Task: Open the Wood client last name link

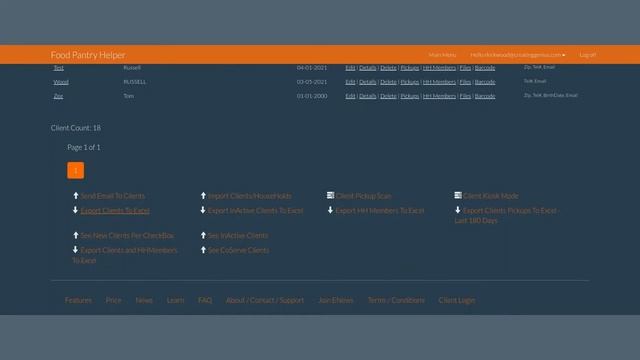Action: (61, 82)
